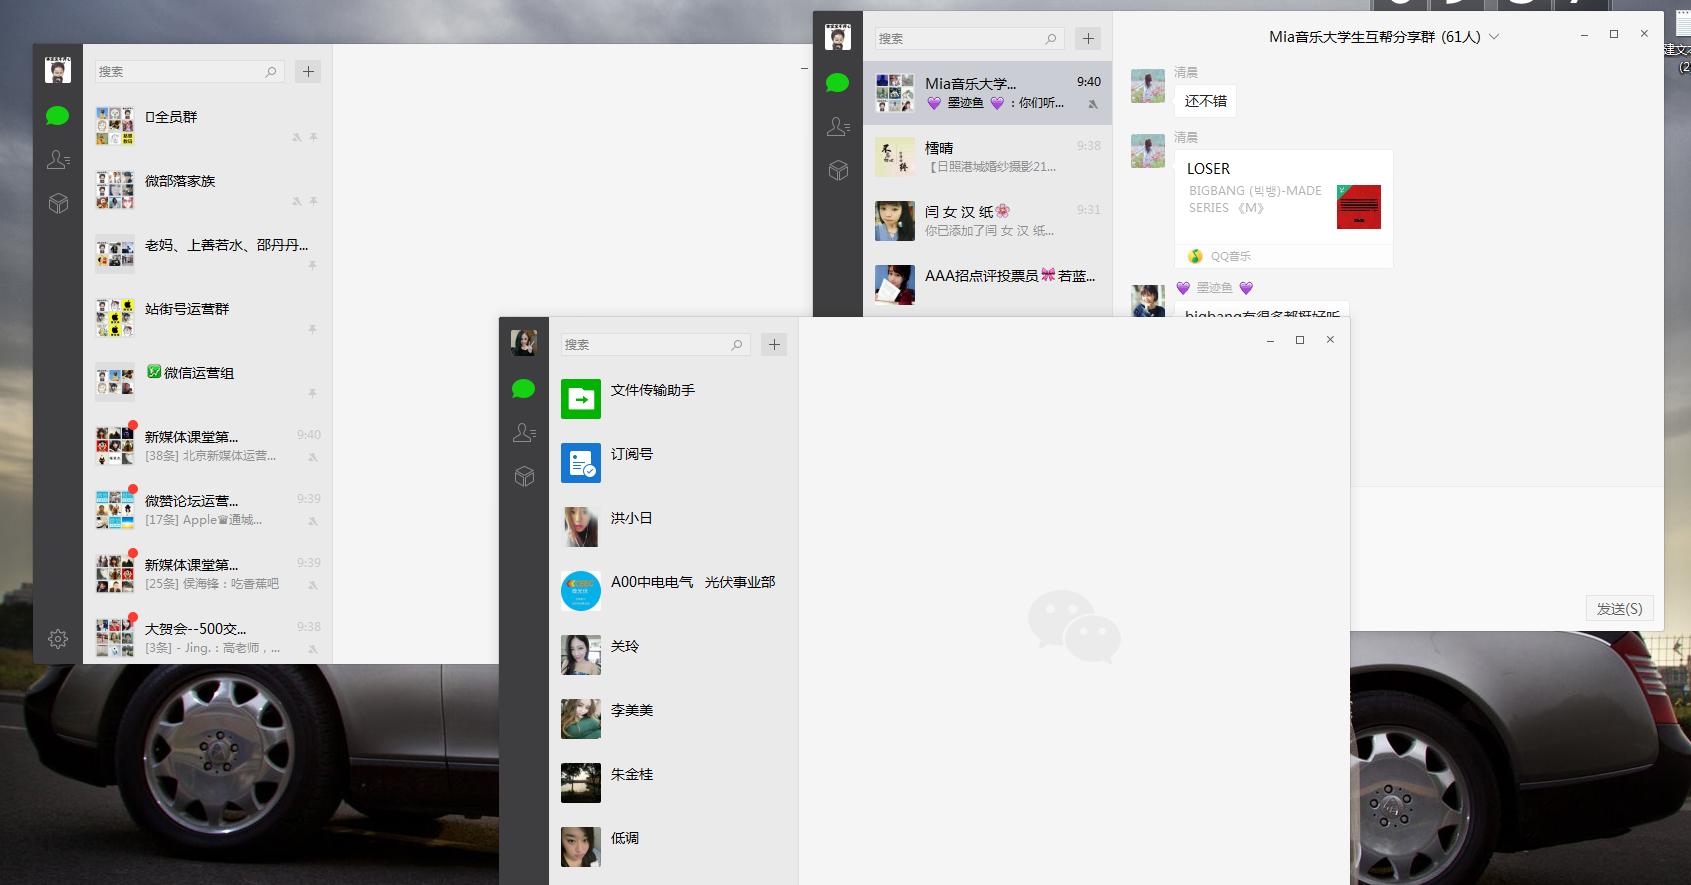Open contacts icon in left WeChat sidebar
Screen dimensions: 1691x885
(58, 159)
